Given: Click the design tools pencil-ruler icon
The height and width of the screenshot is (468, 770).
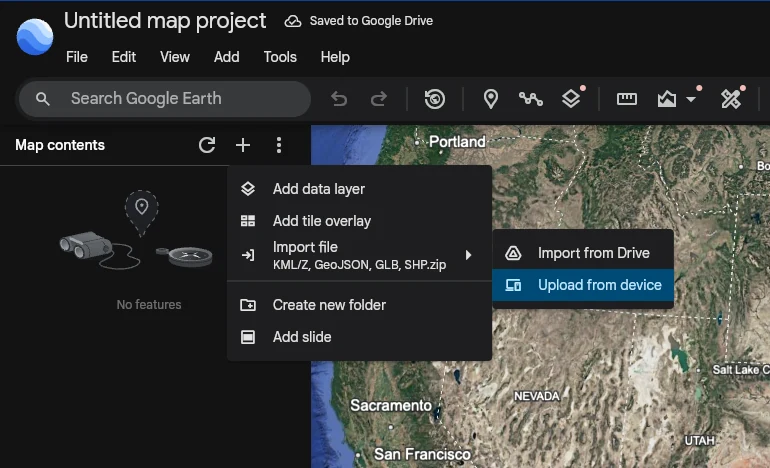Looking at the screenshot, I should click(731, 99).
